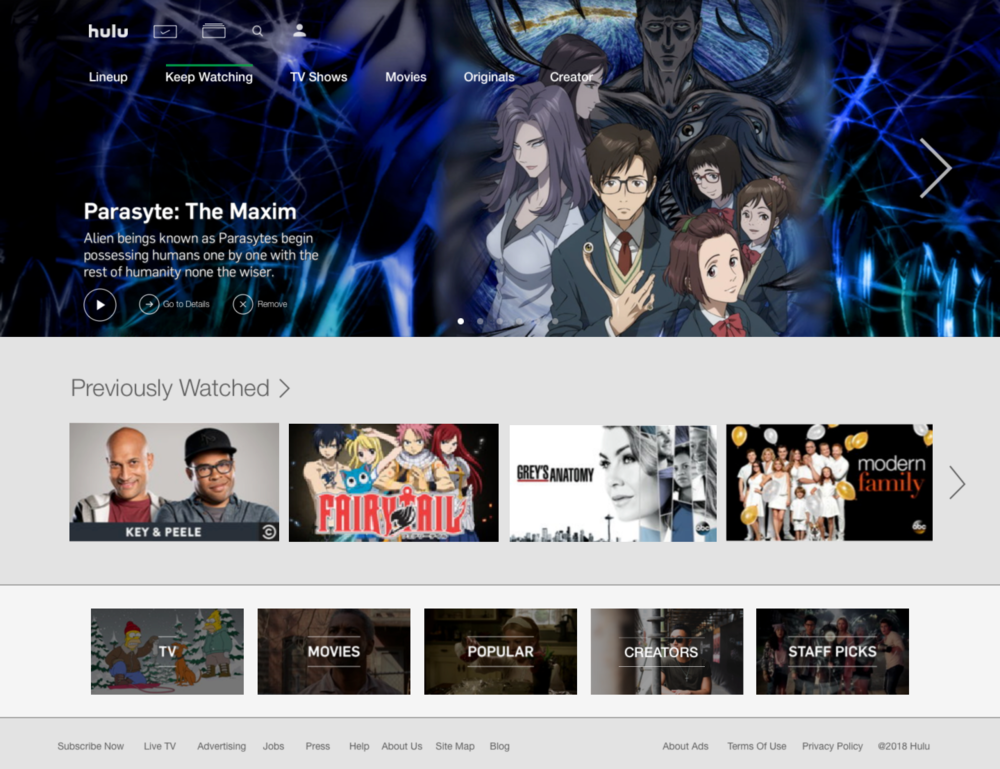Switch to the Creator tab
The height and width of the screenshot is (769, 1000).
pyautogui.click(x=571, y=77)
